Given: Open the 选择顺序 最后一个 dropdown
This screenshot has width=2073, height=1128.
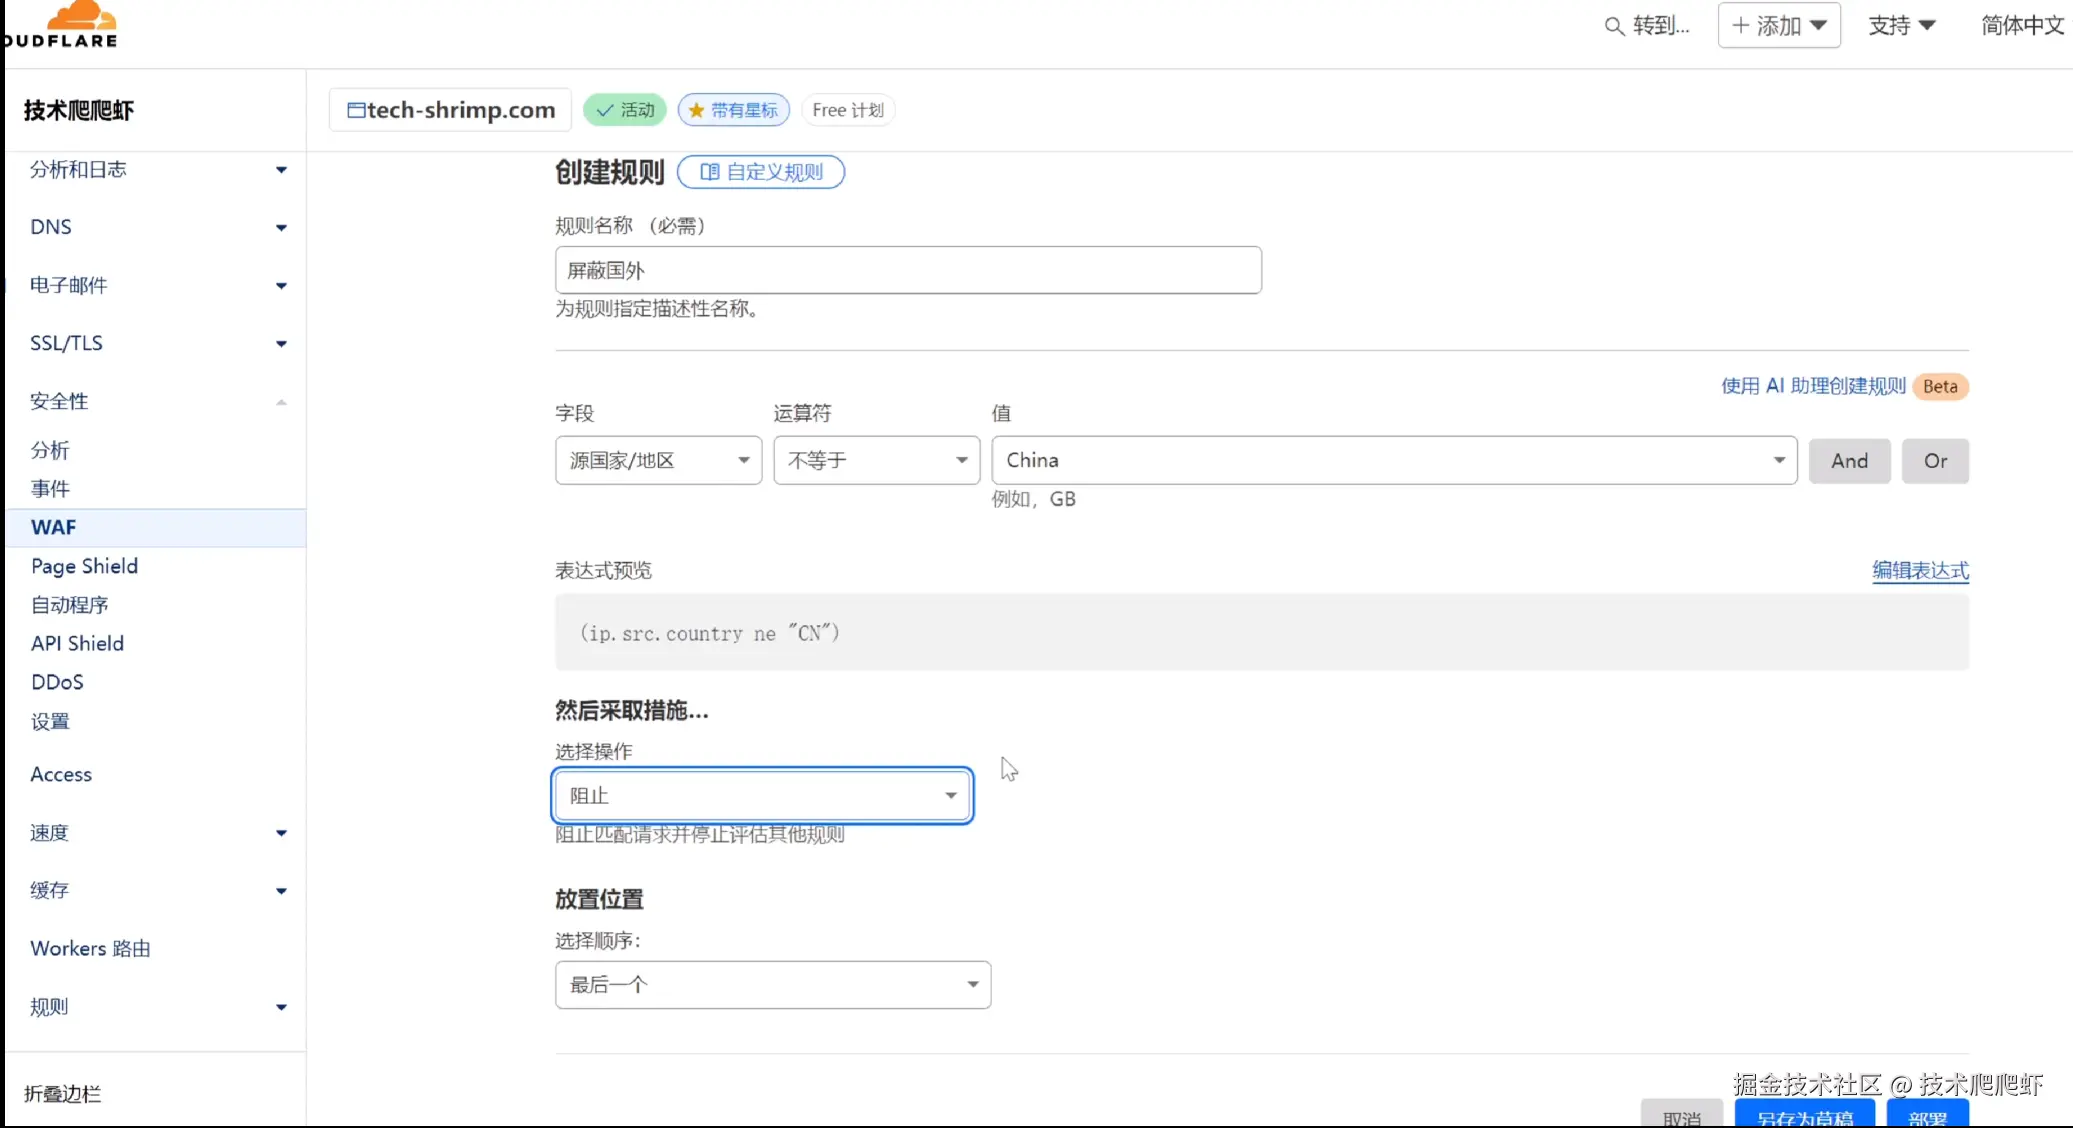Looking at the screenshot, I should [772, 985].
